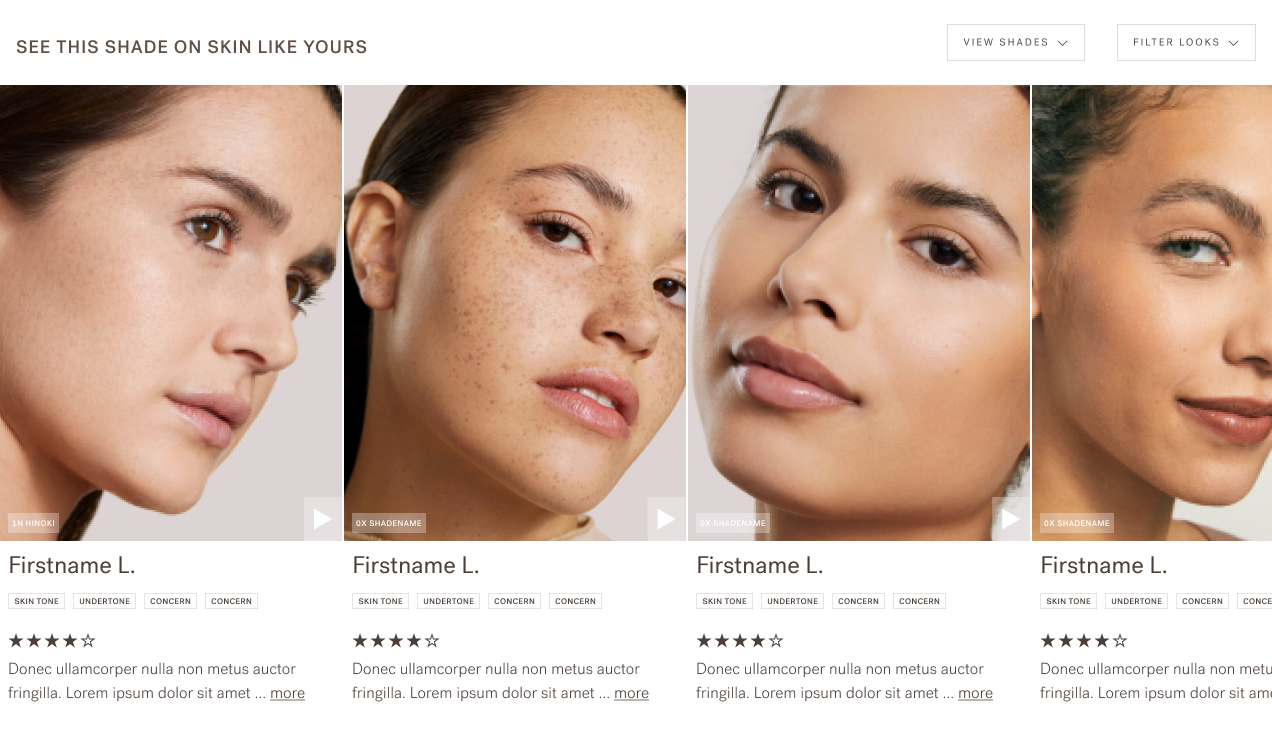Viewport: 1272px width, 751px height.
Task: Open the Filter Looks dropdown
Action: pos(1186,43)
